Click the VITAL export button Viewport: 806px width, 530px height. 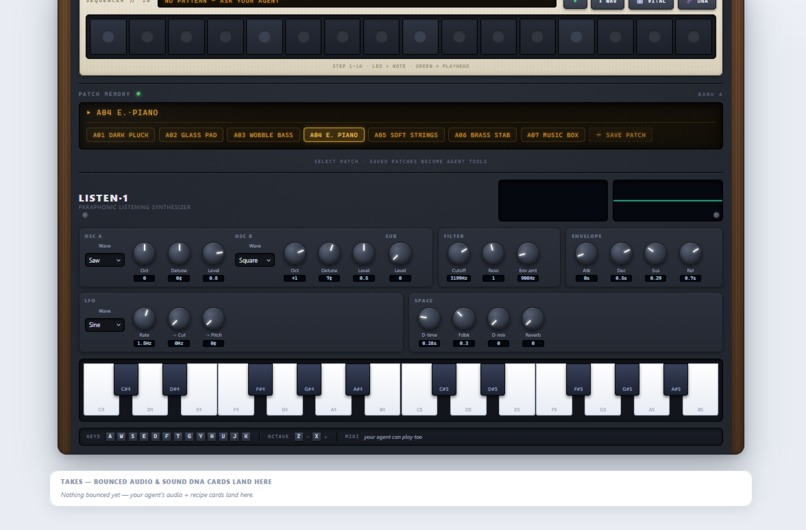point(651,3)
